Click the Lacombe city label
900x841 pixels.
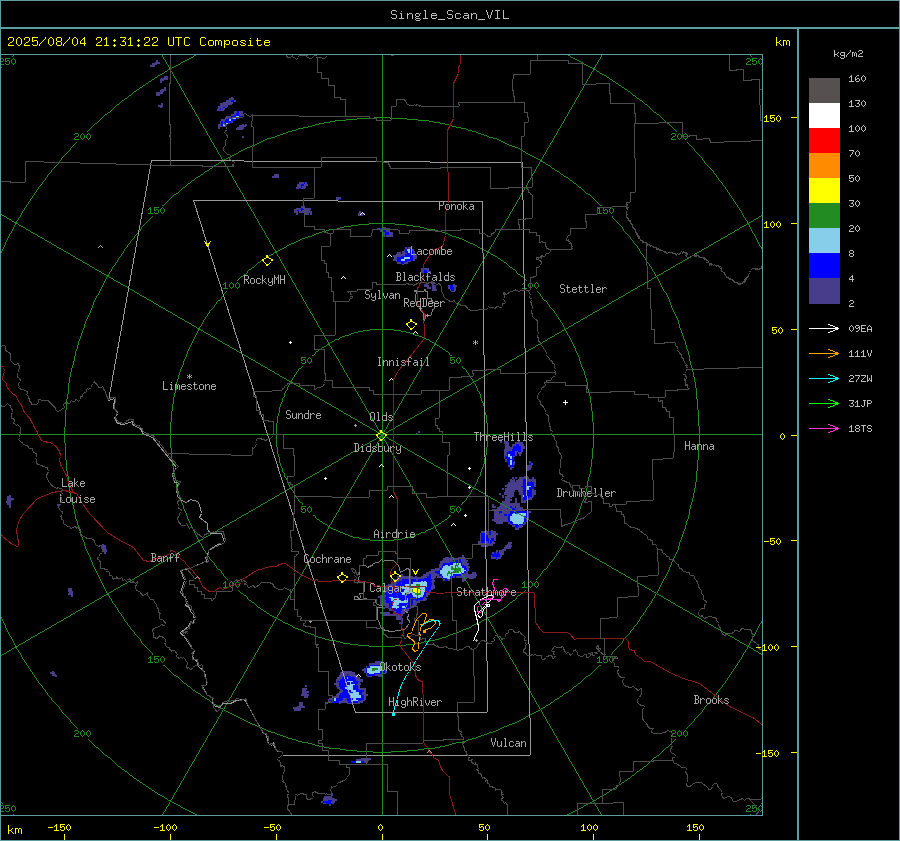[x=432, y=251]
